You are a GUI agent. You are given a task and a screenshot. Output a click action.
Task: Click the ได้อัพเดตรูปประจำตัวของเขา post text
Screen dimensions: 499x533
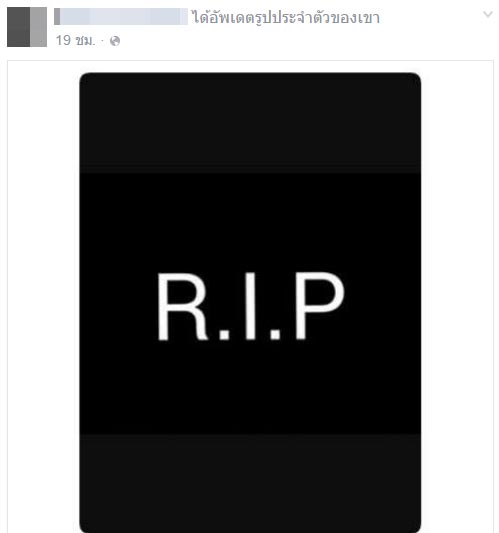coord(286,17)
